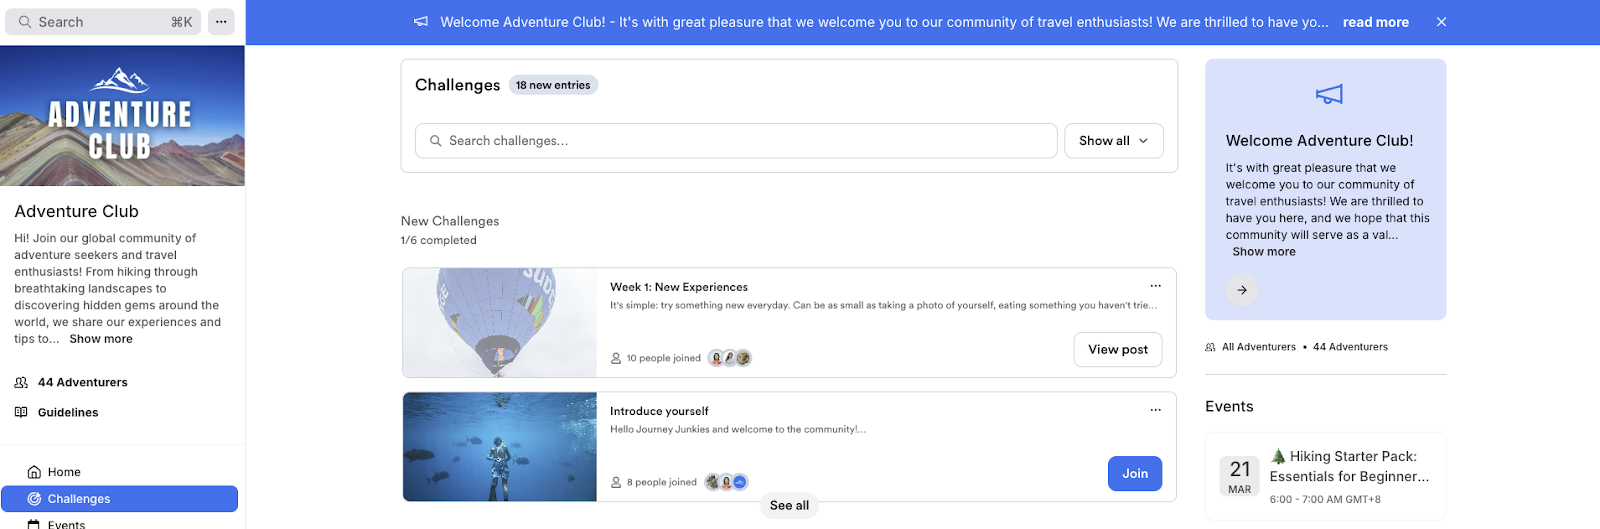Focus the Search challenges input field
Viewport: 1600px width, 529px height.
point(736,141)
